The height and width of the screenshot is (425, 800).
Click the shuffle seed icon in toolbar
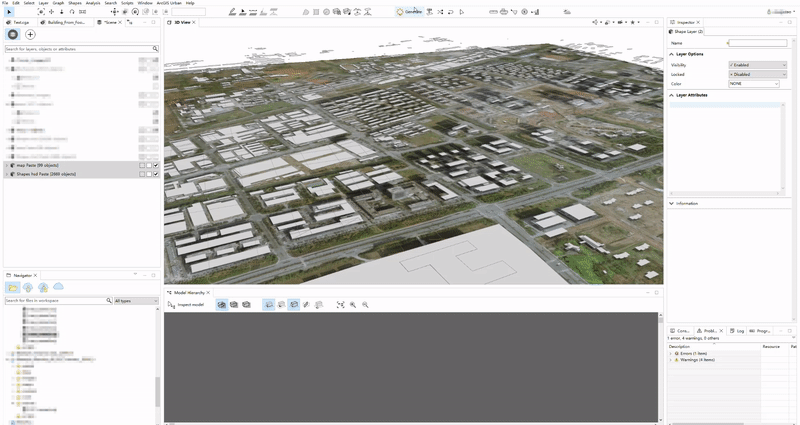click(x=440, y=11)
